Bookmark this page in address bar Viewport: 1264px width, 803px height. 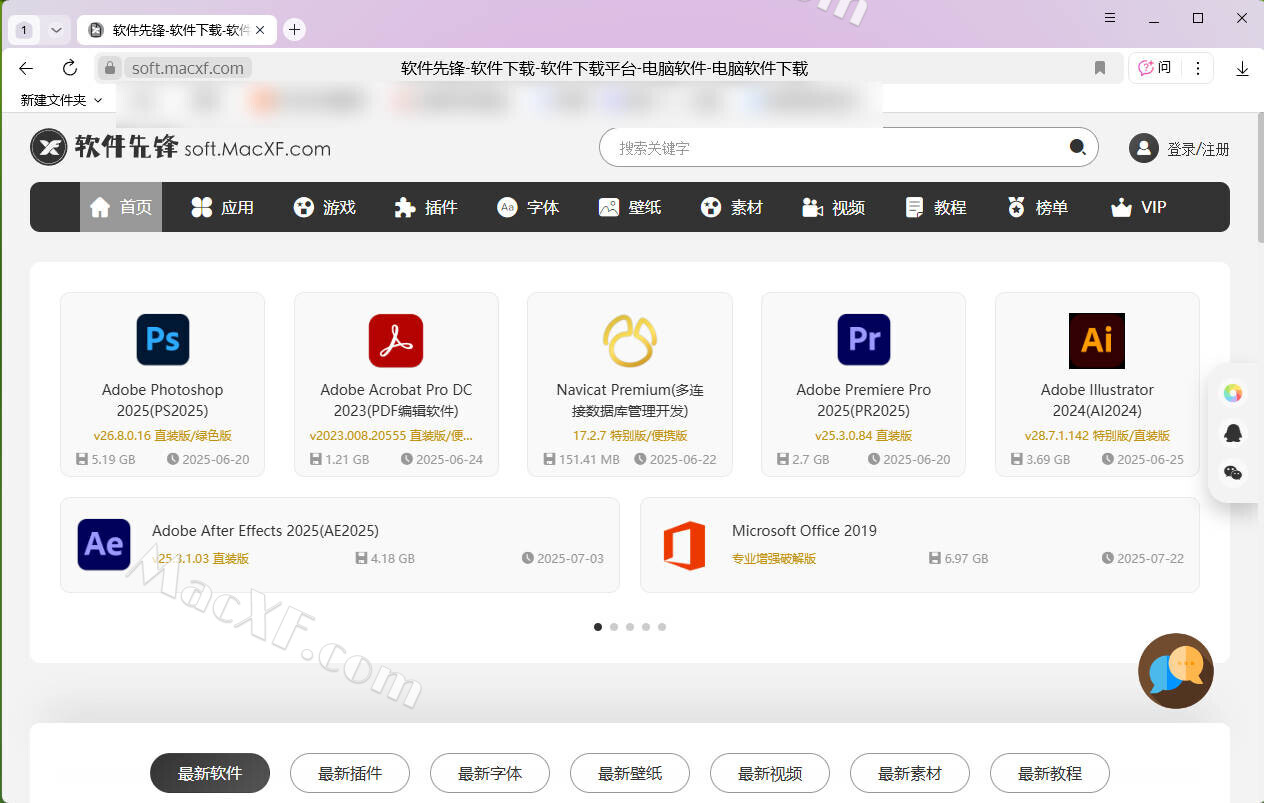(x=1100, y=68)
